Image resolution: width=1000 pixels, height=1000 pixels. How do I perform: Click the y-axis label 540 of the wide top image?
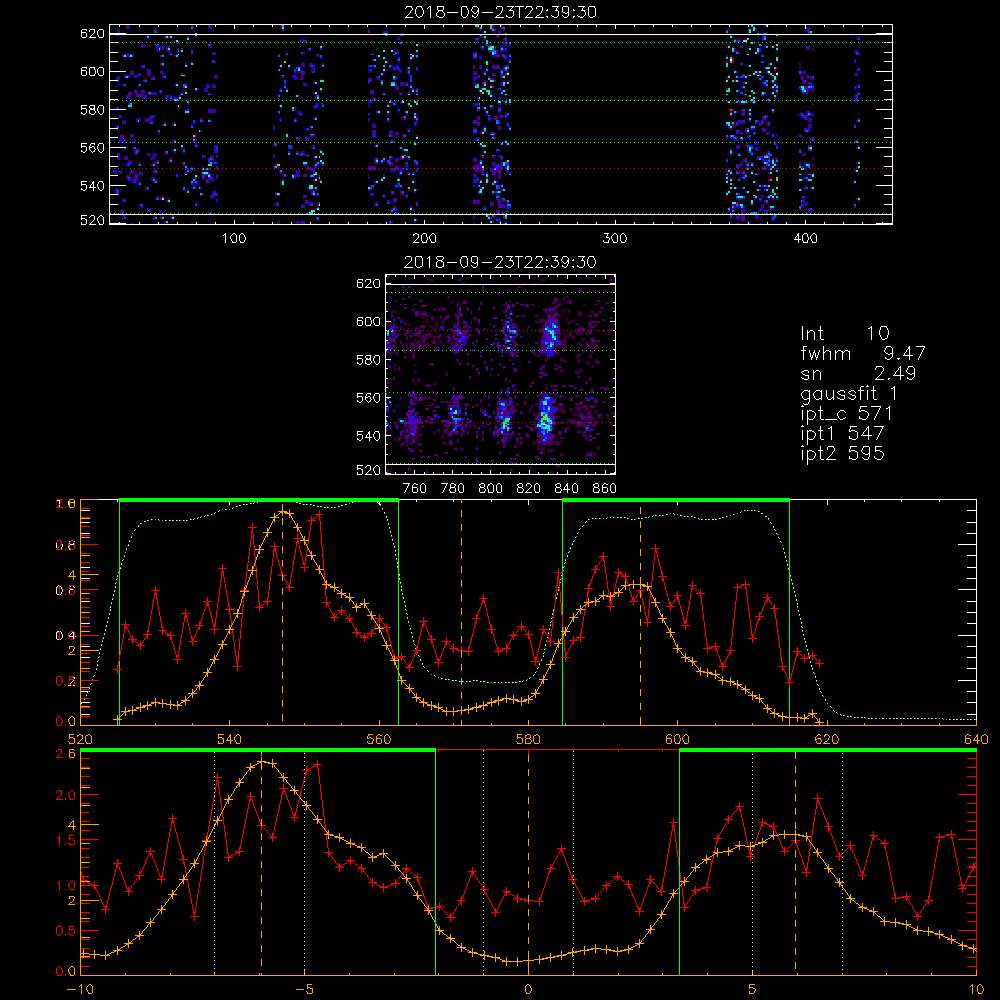(92, 186)
